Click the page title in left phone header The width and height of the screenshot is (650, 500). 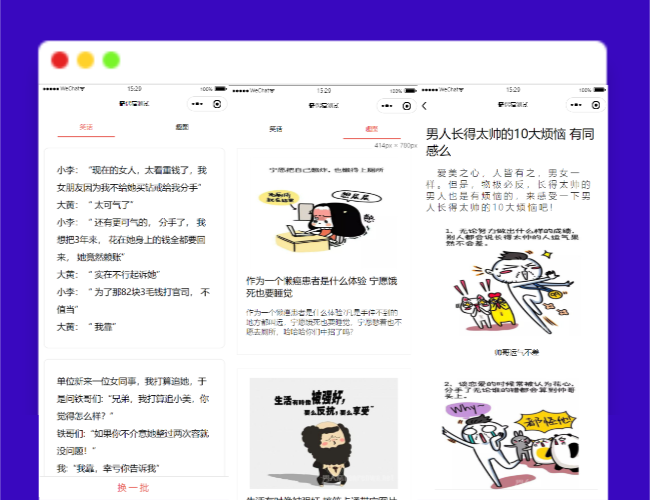134,104
